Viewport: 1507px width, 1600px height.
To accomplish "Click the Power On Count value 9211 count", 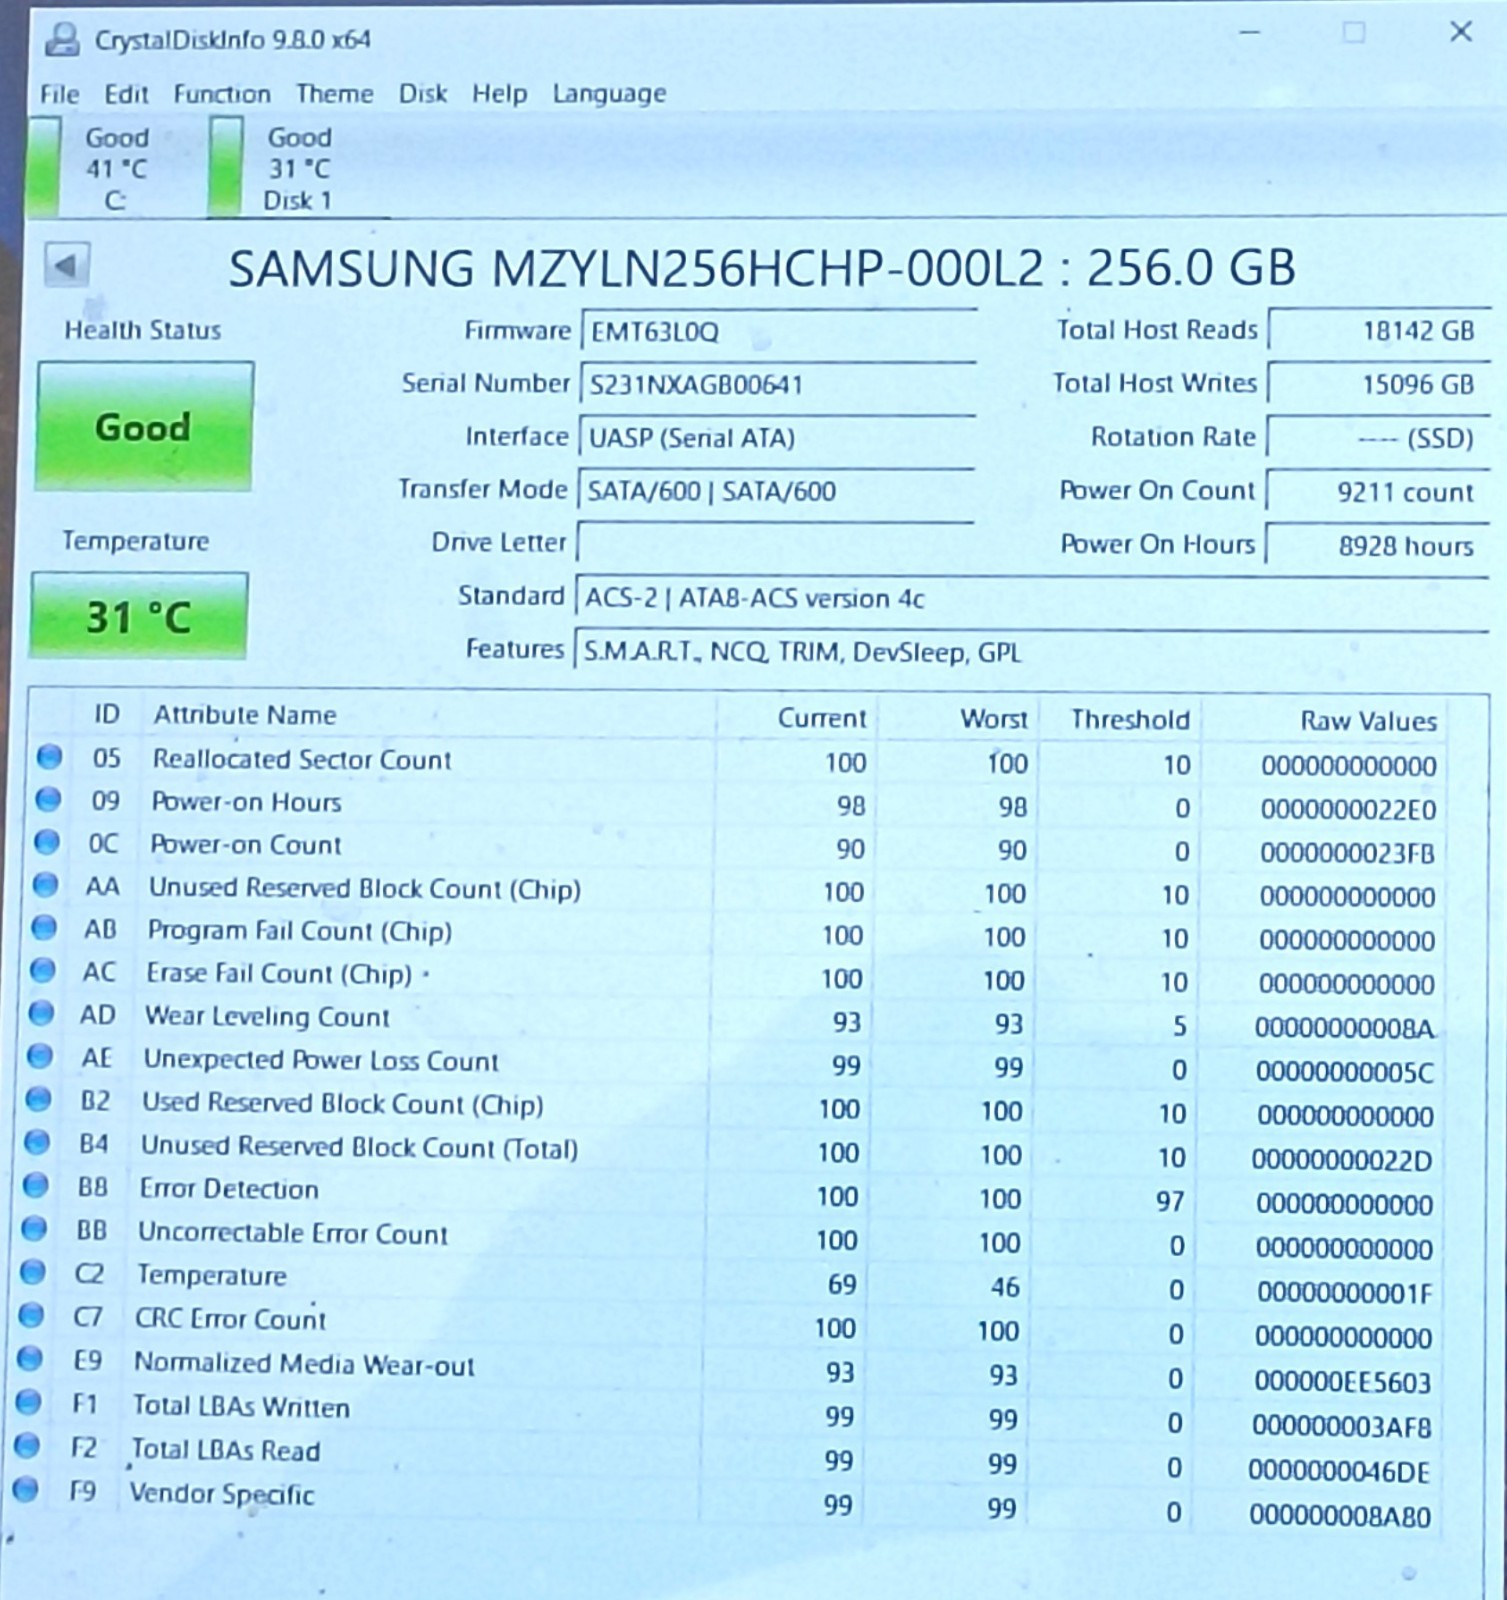I will [x=1377, y=492].
